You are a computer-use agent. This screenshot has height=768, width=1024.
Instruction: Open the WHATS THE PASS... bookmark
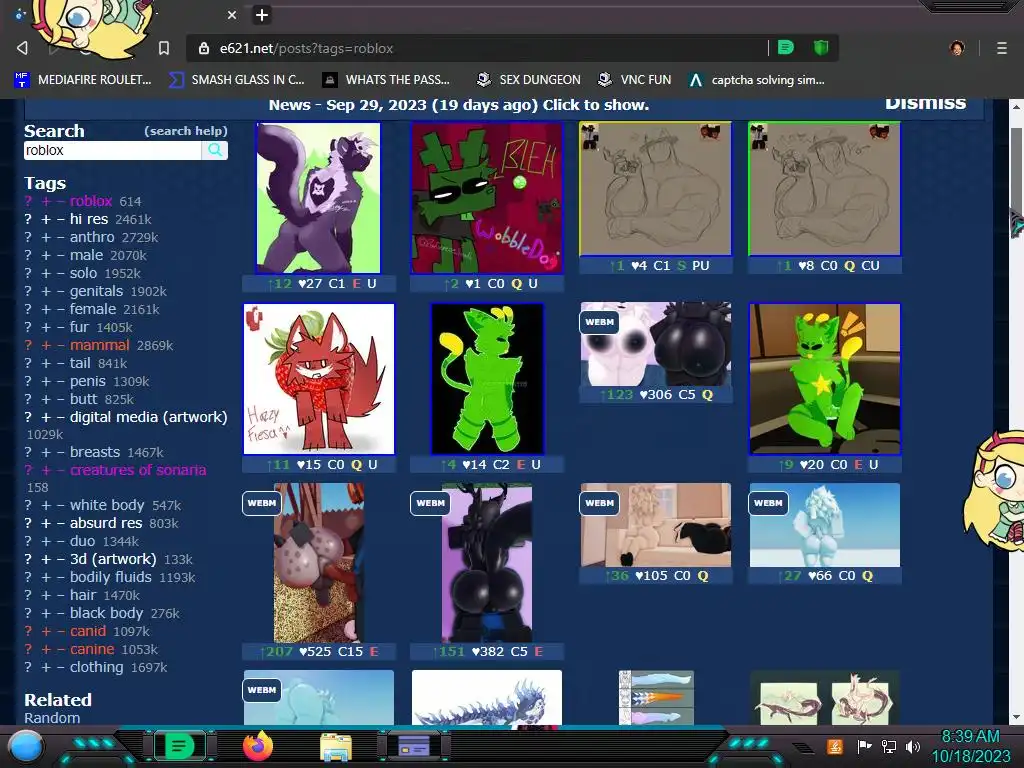387,80
